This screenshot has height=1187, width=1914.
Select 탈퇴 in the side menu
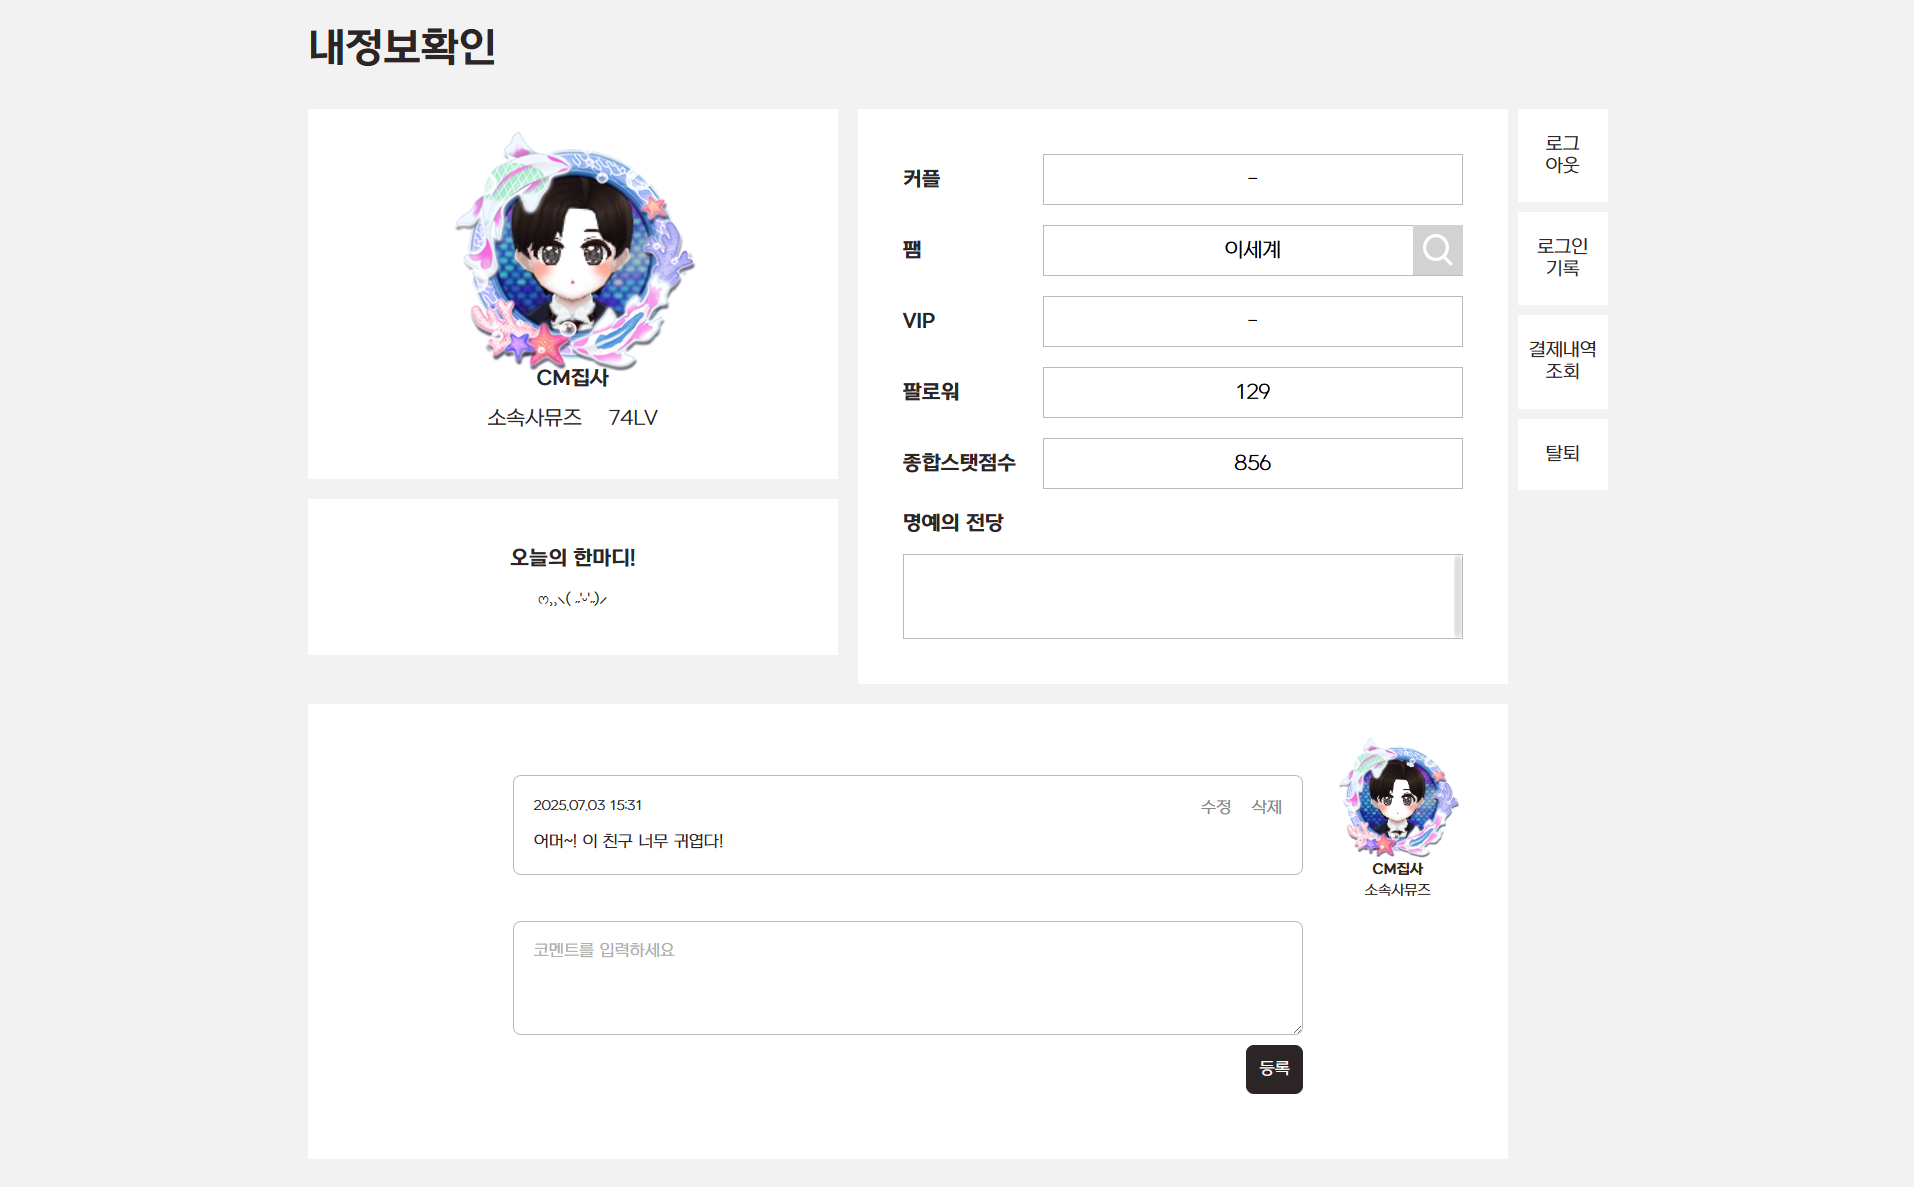[x=1562, y=454]
